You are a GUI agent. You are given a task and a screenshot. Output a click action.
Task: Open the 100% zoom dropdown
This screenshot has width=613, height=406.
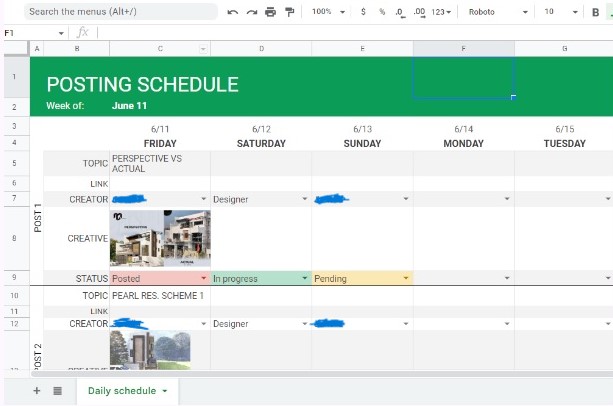(328, 12)
